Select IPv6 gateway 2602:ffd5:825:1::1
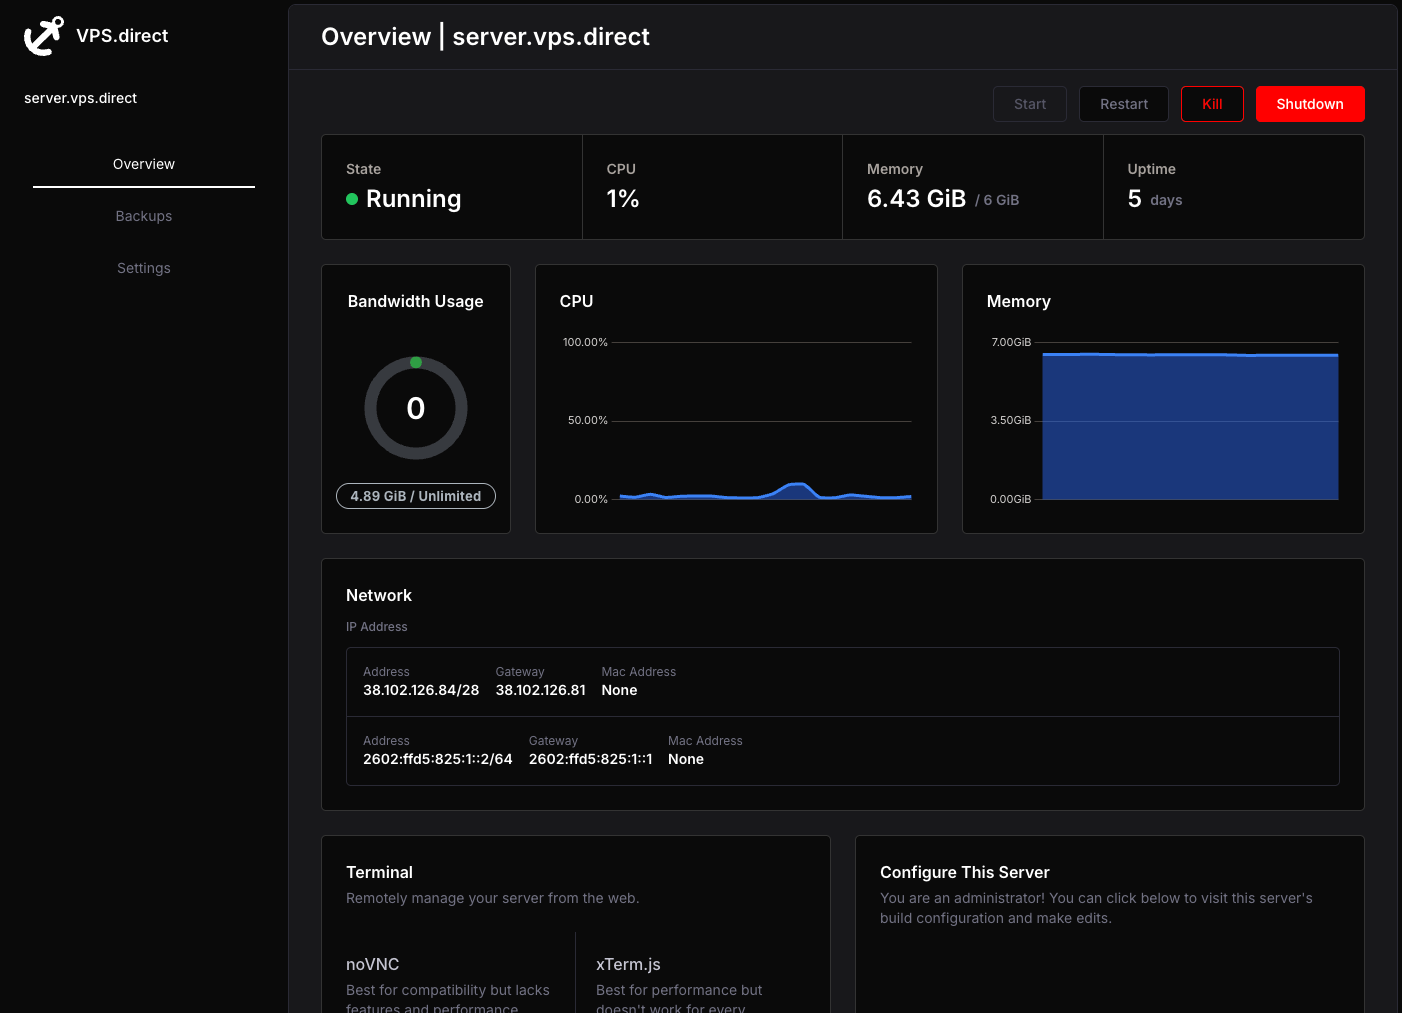This screenshot has width=1402, height=1013. pyautogui.click(x=591, y=759)
